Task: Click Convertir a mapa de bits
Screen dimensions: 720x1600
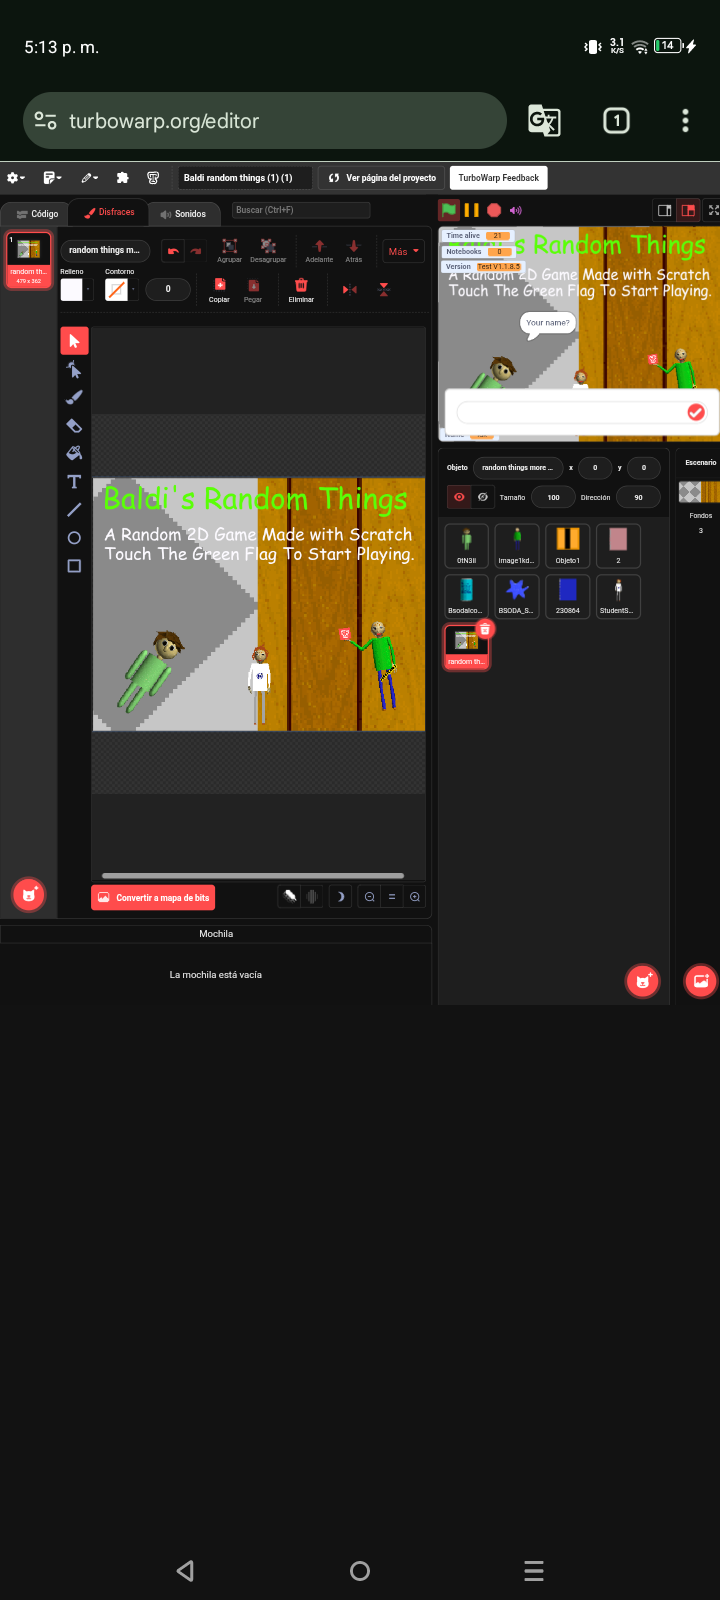Action: 154,898
